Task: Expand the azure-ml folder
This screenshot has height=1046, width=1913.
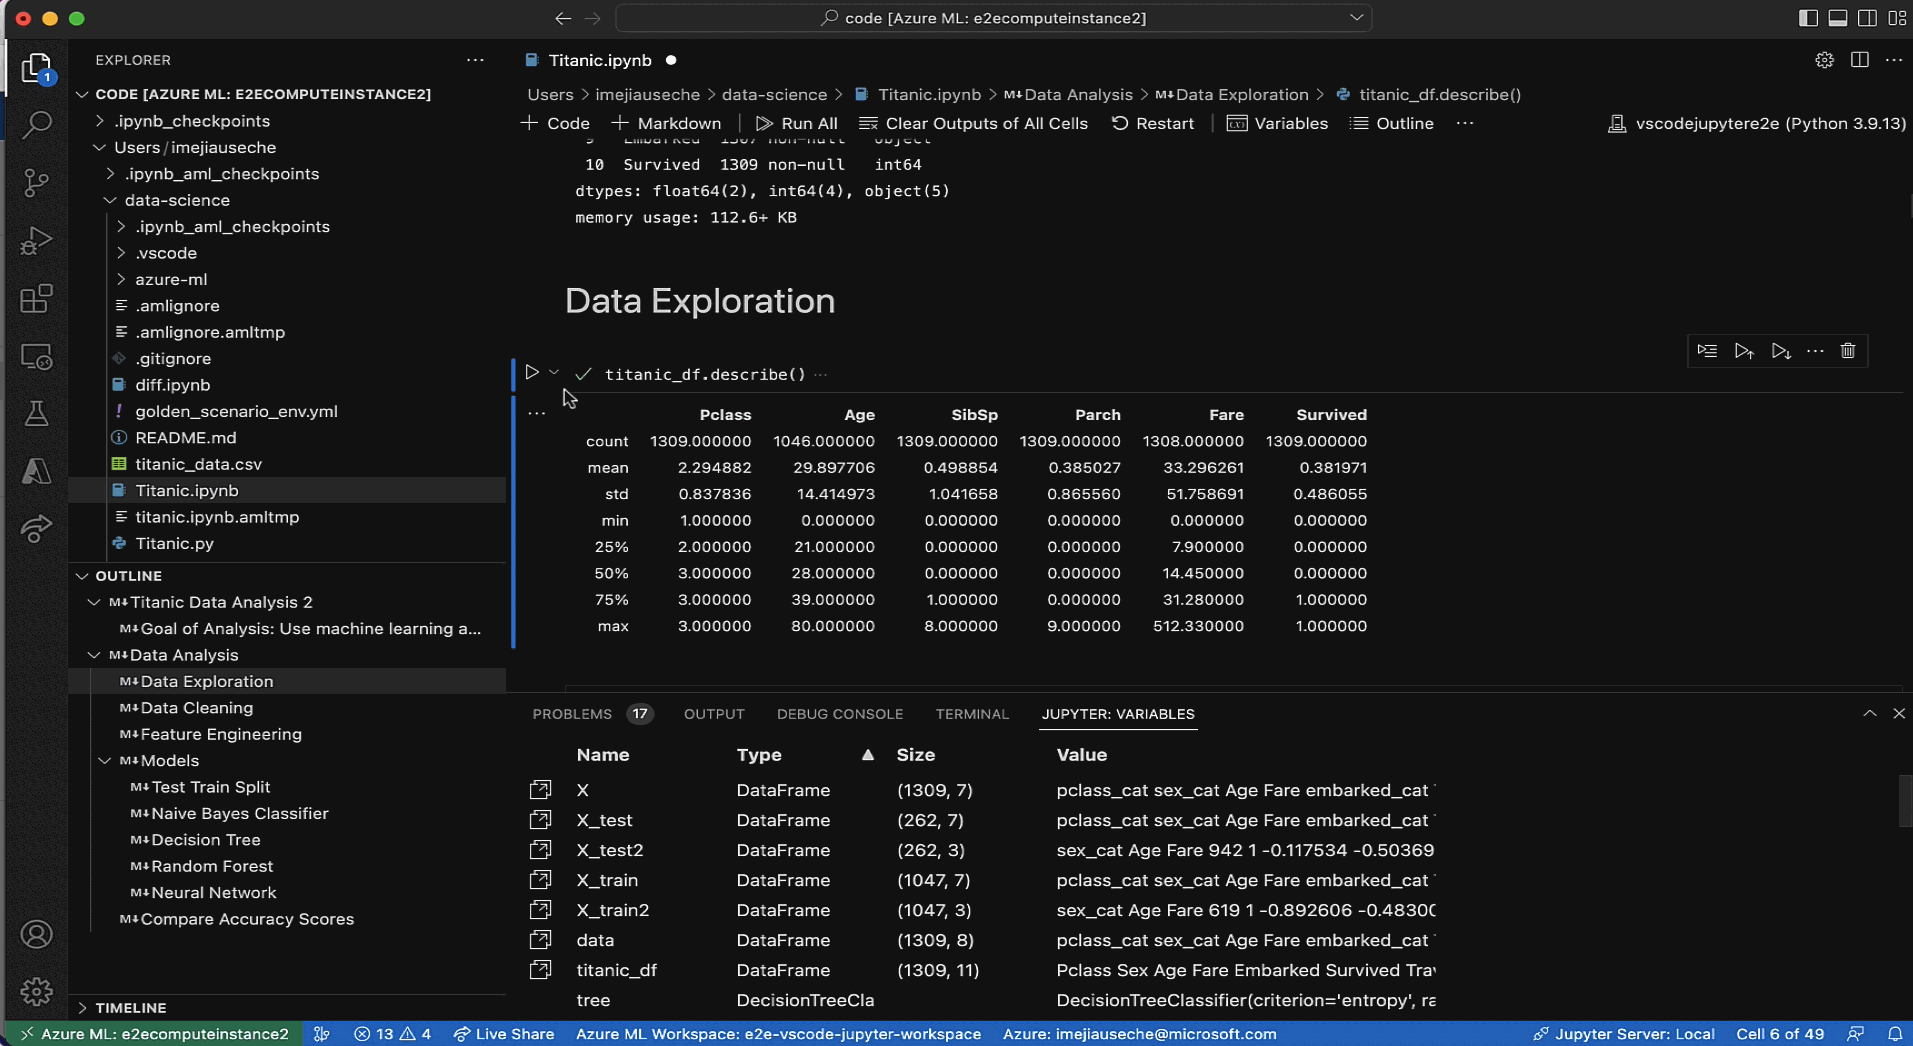Action: (x=121, y=279)
